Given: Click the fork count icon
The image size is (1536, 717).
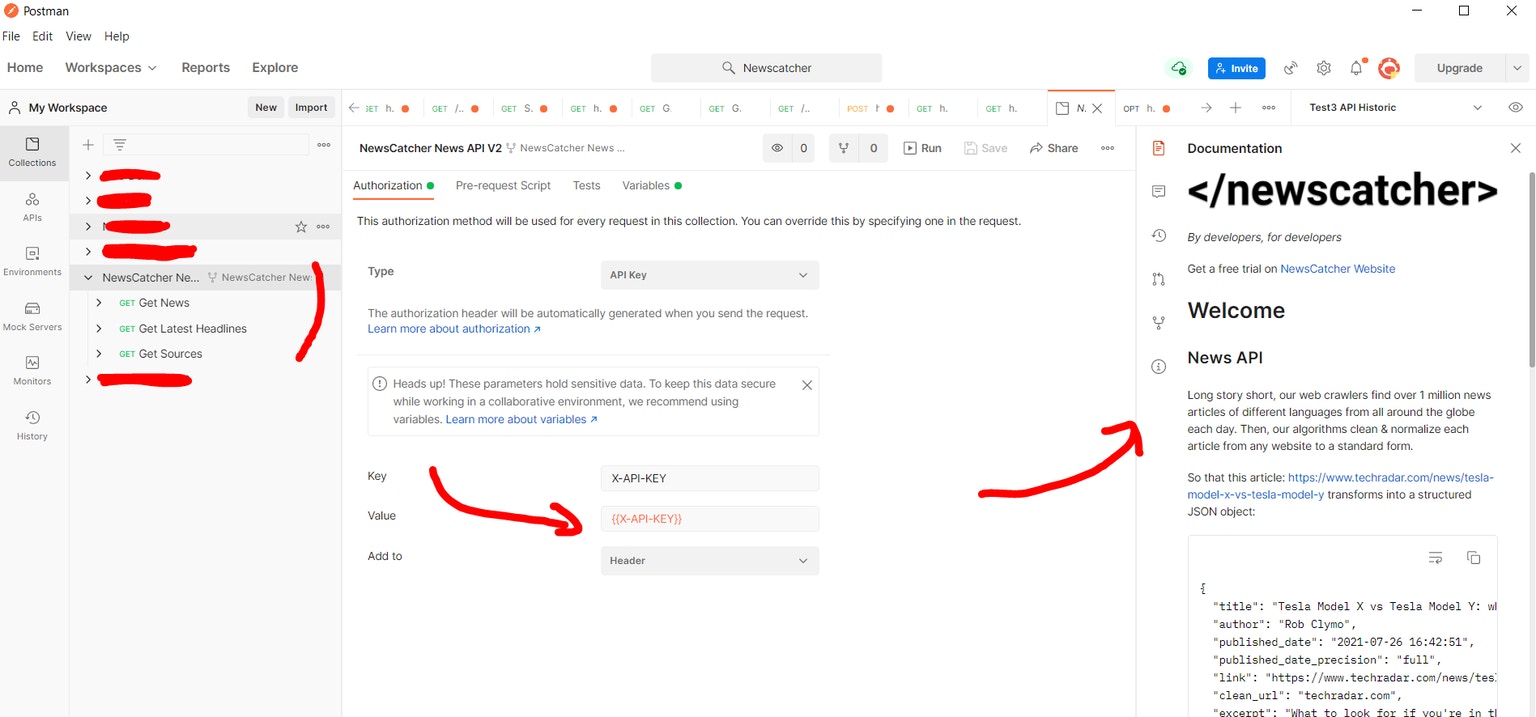Looking at the screenshot, I should click(843, 148).
